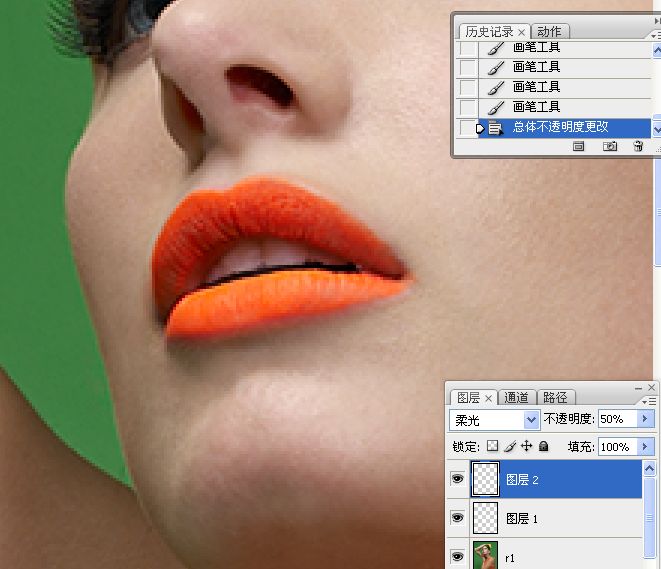
Task: Close the 图层 tab
Action: coord(489,398)
